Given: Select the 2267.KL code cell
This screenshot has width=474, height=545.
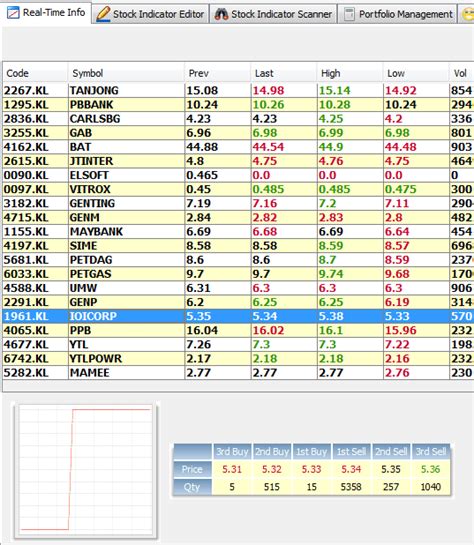Looking at the screenshot, I should pyautogui.click(x=35, y=90).
